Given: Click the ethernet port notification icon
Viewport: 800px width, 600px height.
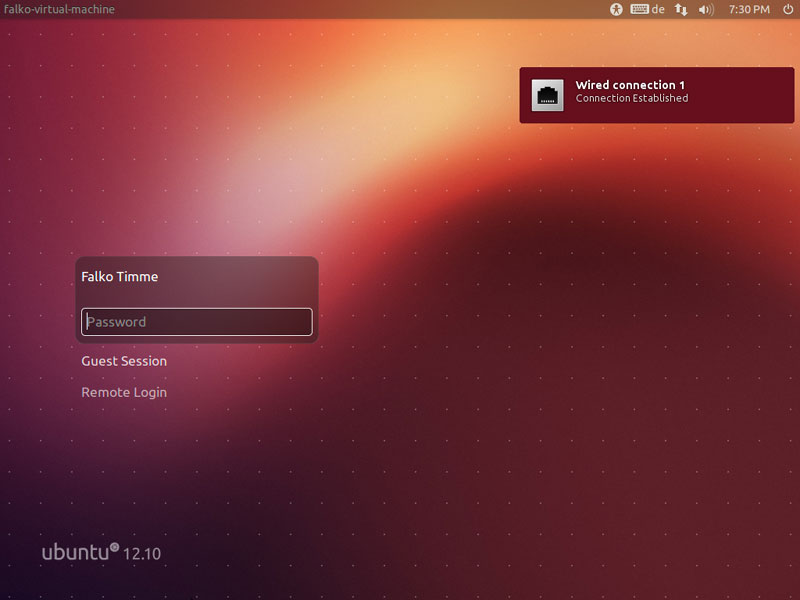Looking at the screenshot, I should (x=547, y=95).
